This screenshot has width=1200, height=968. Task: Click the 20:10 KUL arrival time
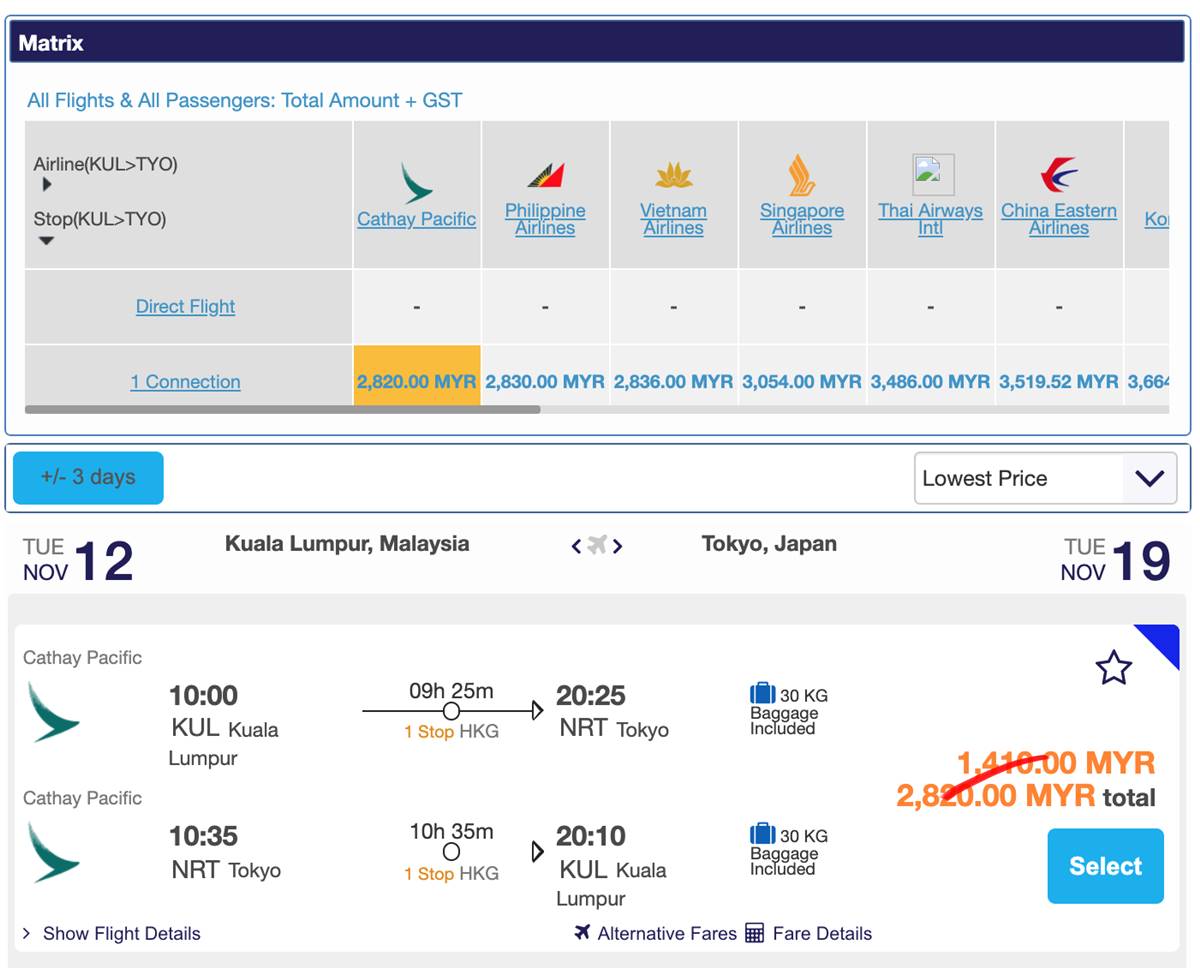click(591, 836)
